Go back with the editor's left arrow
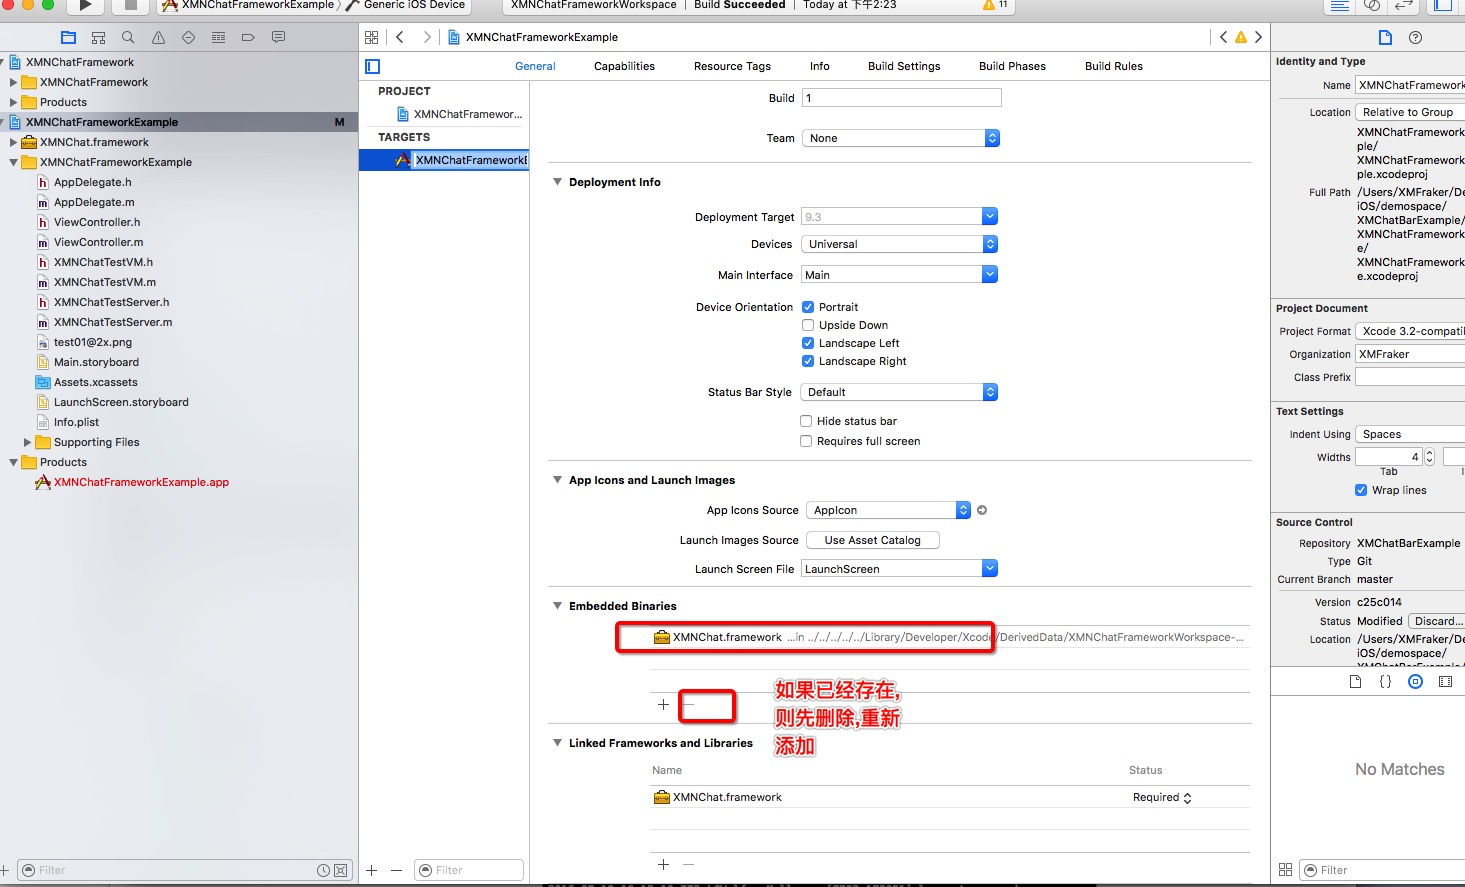Image resolution: width=1465 pixels, height=887 pixels. point(400,37)
